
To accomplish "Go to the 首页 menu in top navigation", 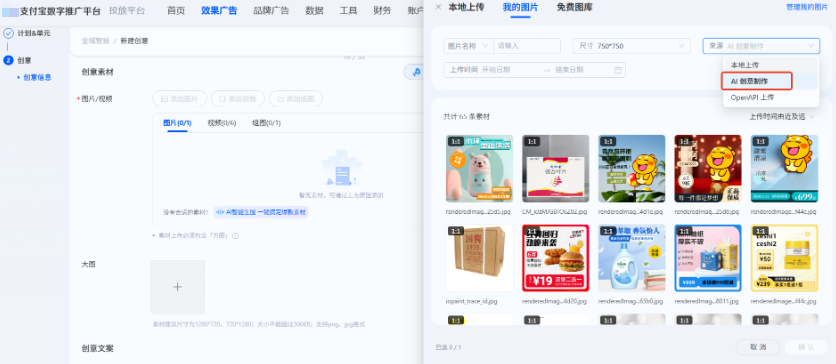I will (x=176, y=11).
